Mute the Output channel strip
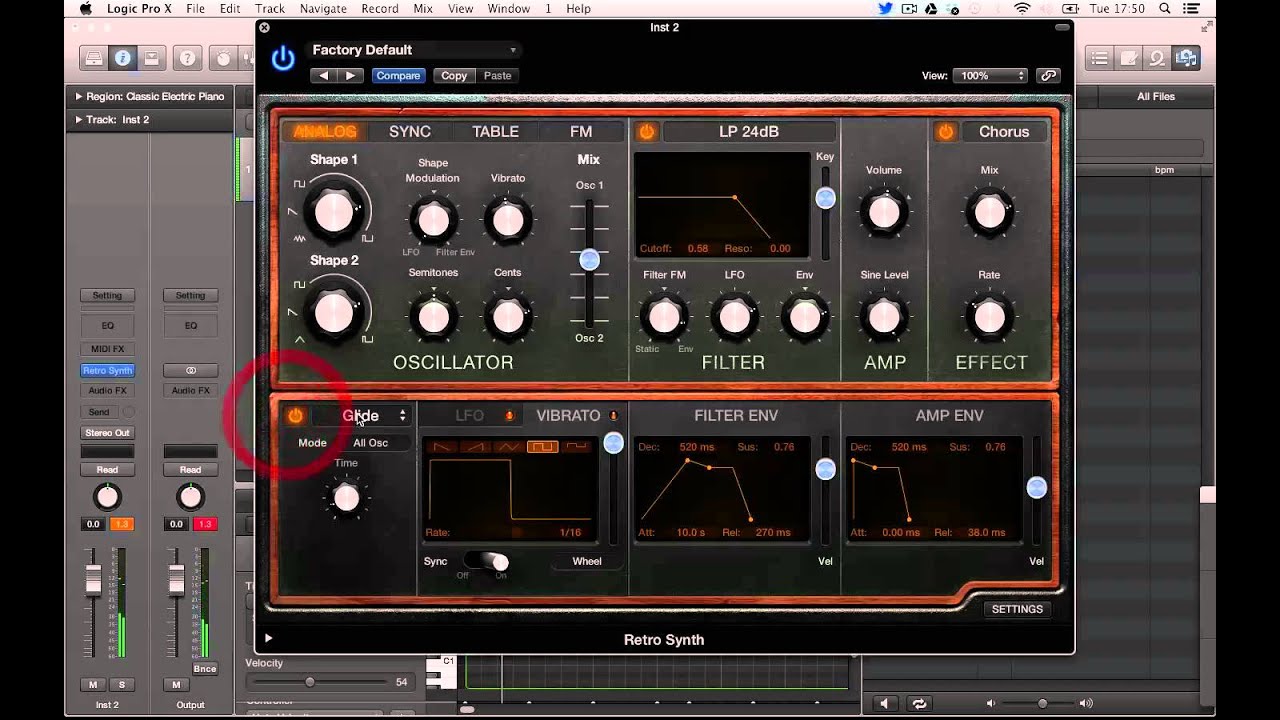The image size is (1280, 720). (x=176, y=684)
